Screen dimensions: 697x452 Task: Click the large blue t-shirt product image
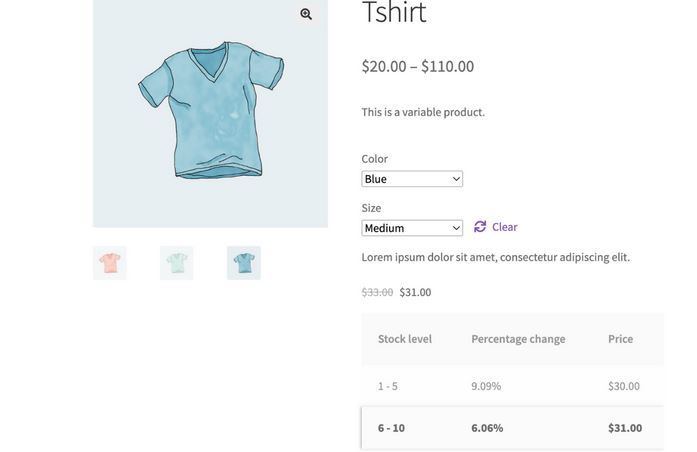click(x=210, y=113)
